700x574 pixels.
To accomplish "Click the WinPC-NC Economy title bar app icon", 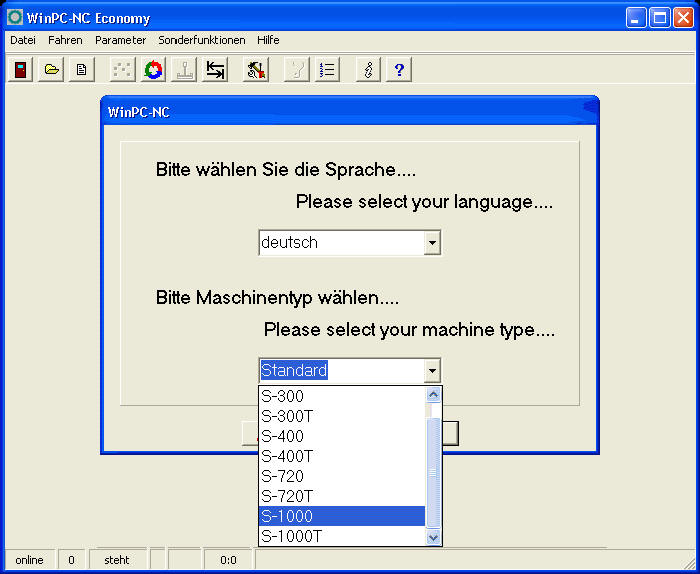I will [15, 17].
